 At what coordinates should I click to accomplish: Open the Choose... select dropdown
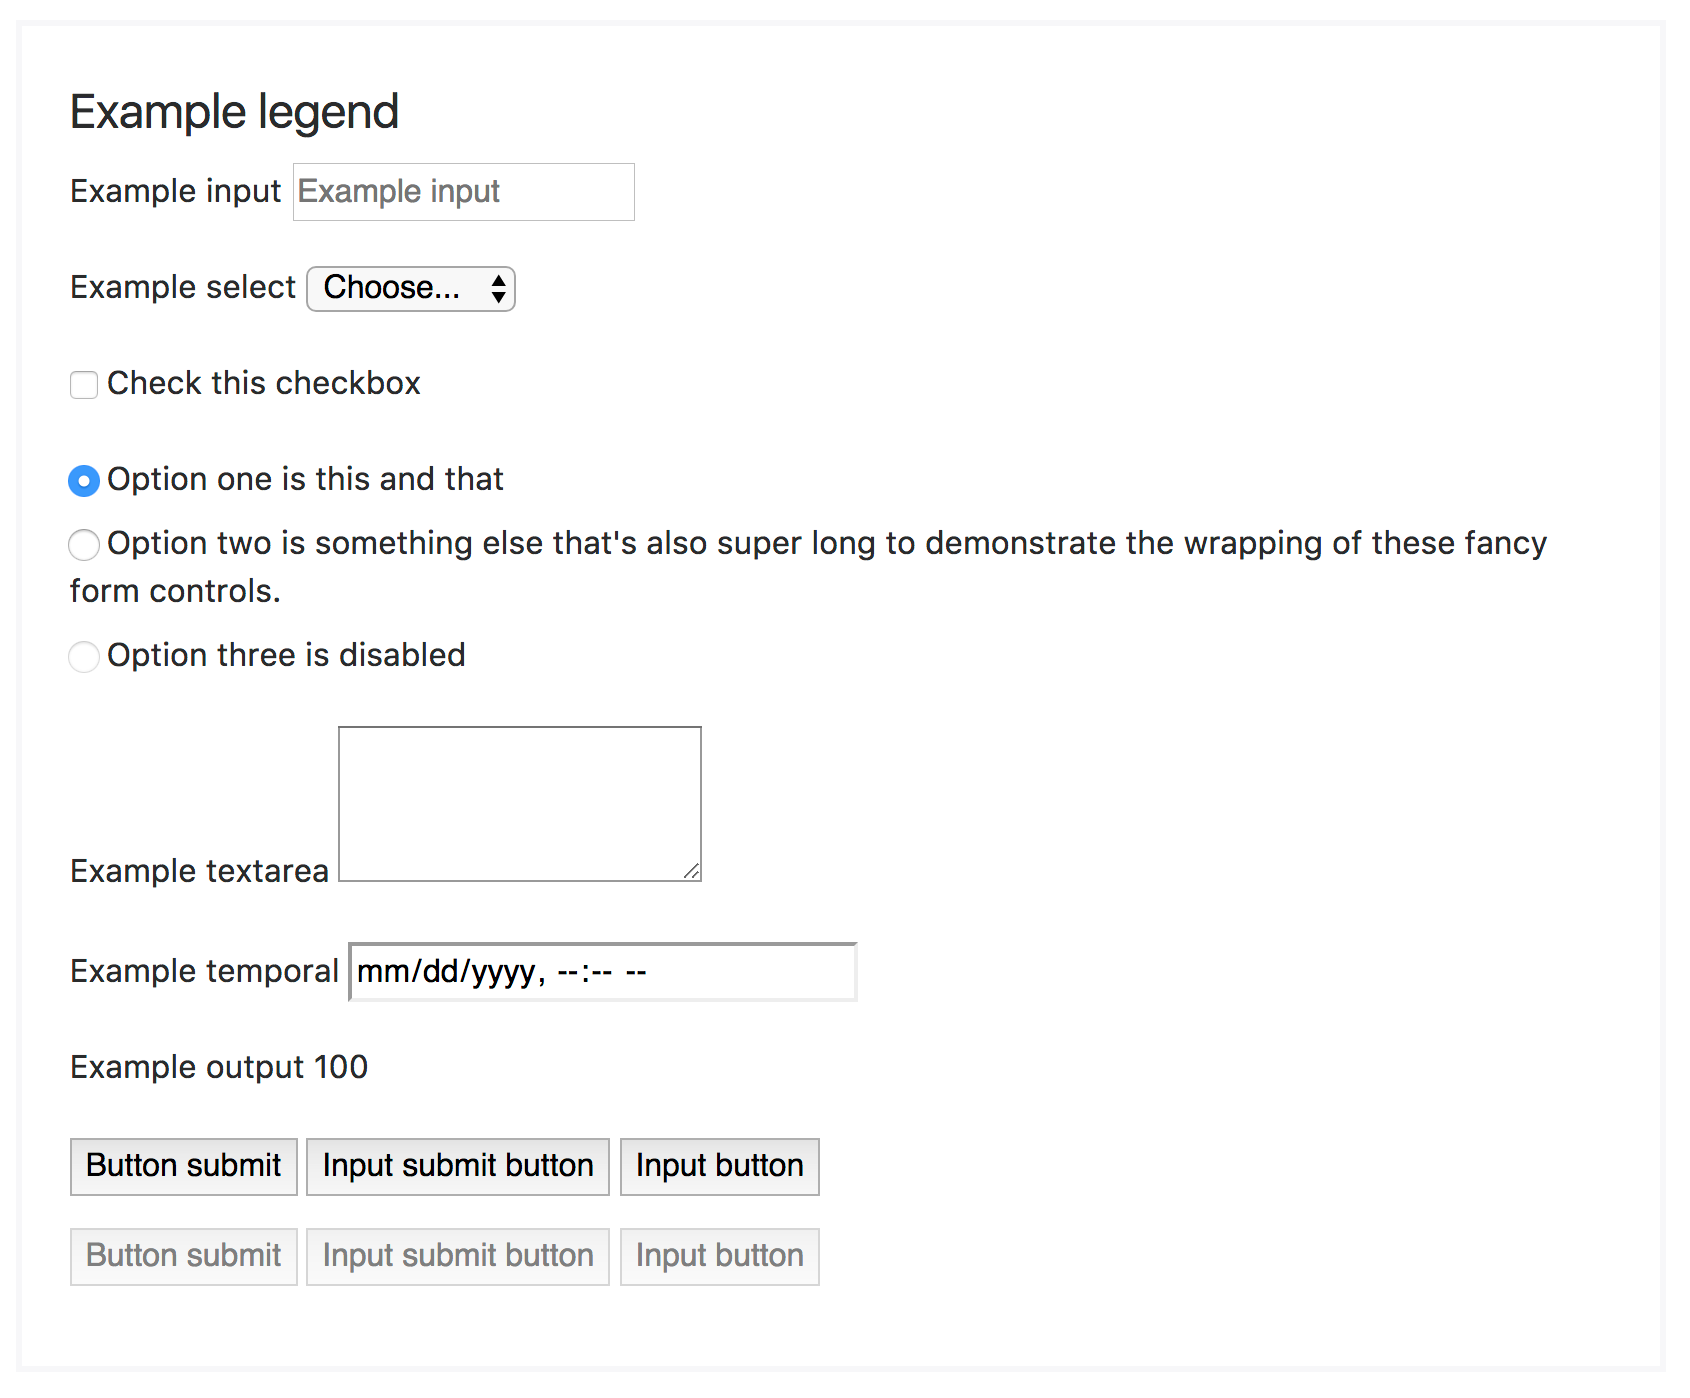[x=410, y=289]
